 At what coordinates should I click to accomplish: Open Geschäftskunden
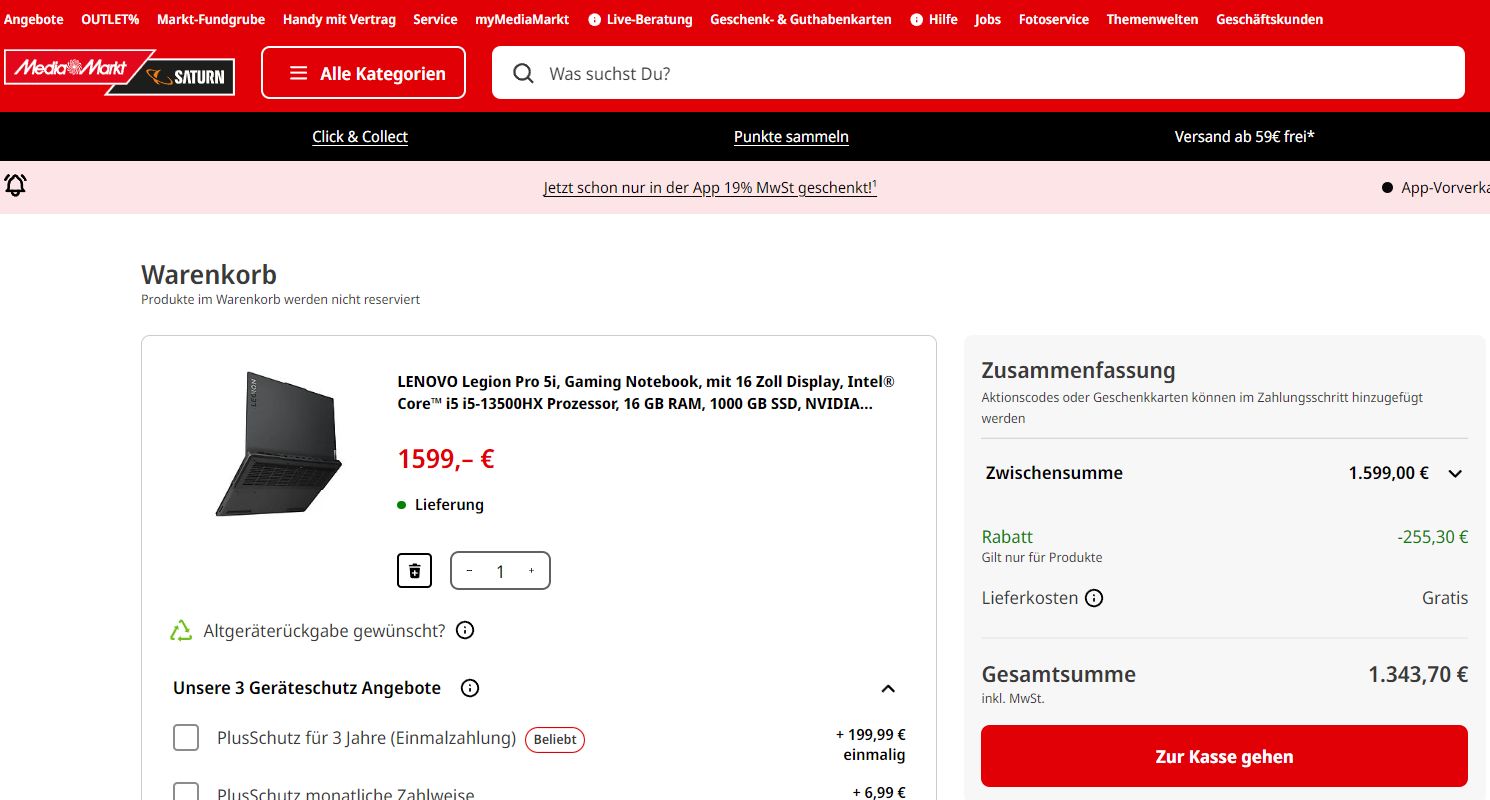tap(1269, 19)
